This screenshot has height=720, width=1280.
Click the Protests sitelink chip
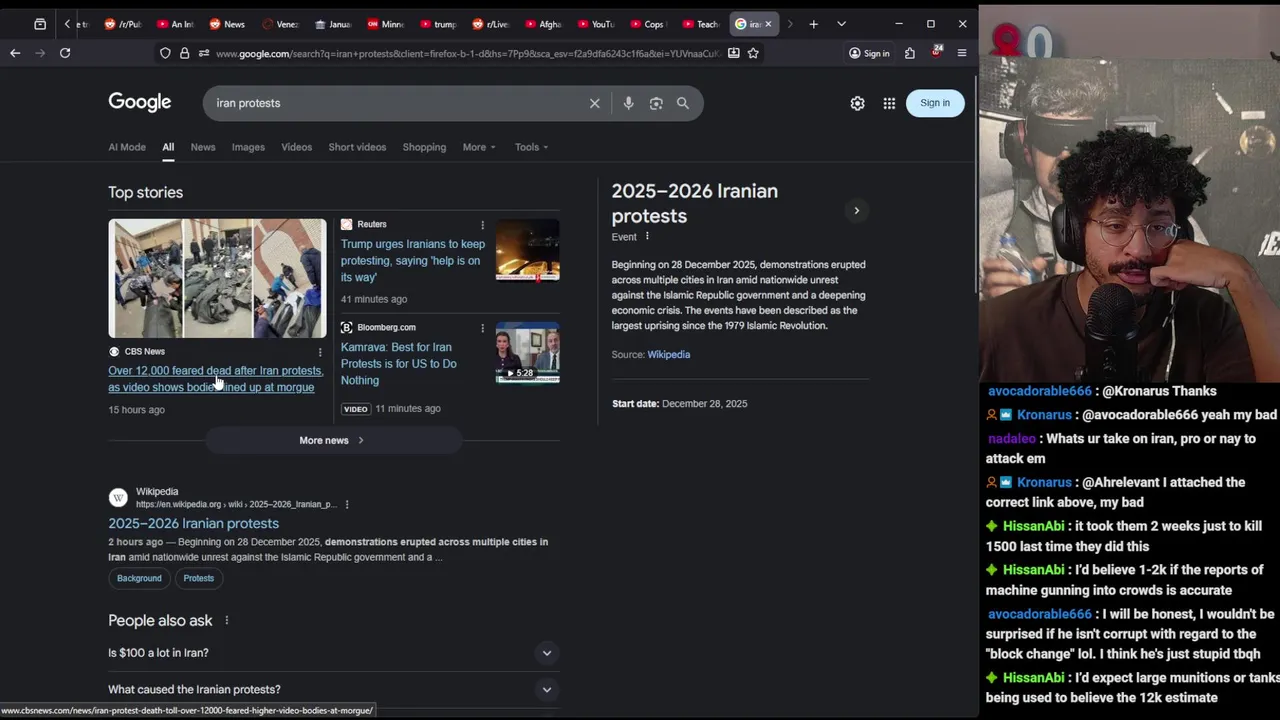point(198,578)
